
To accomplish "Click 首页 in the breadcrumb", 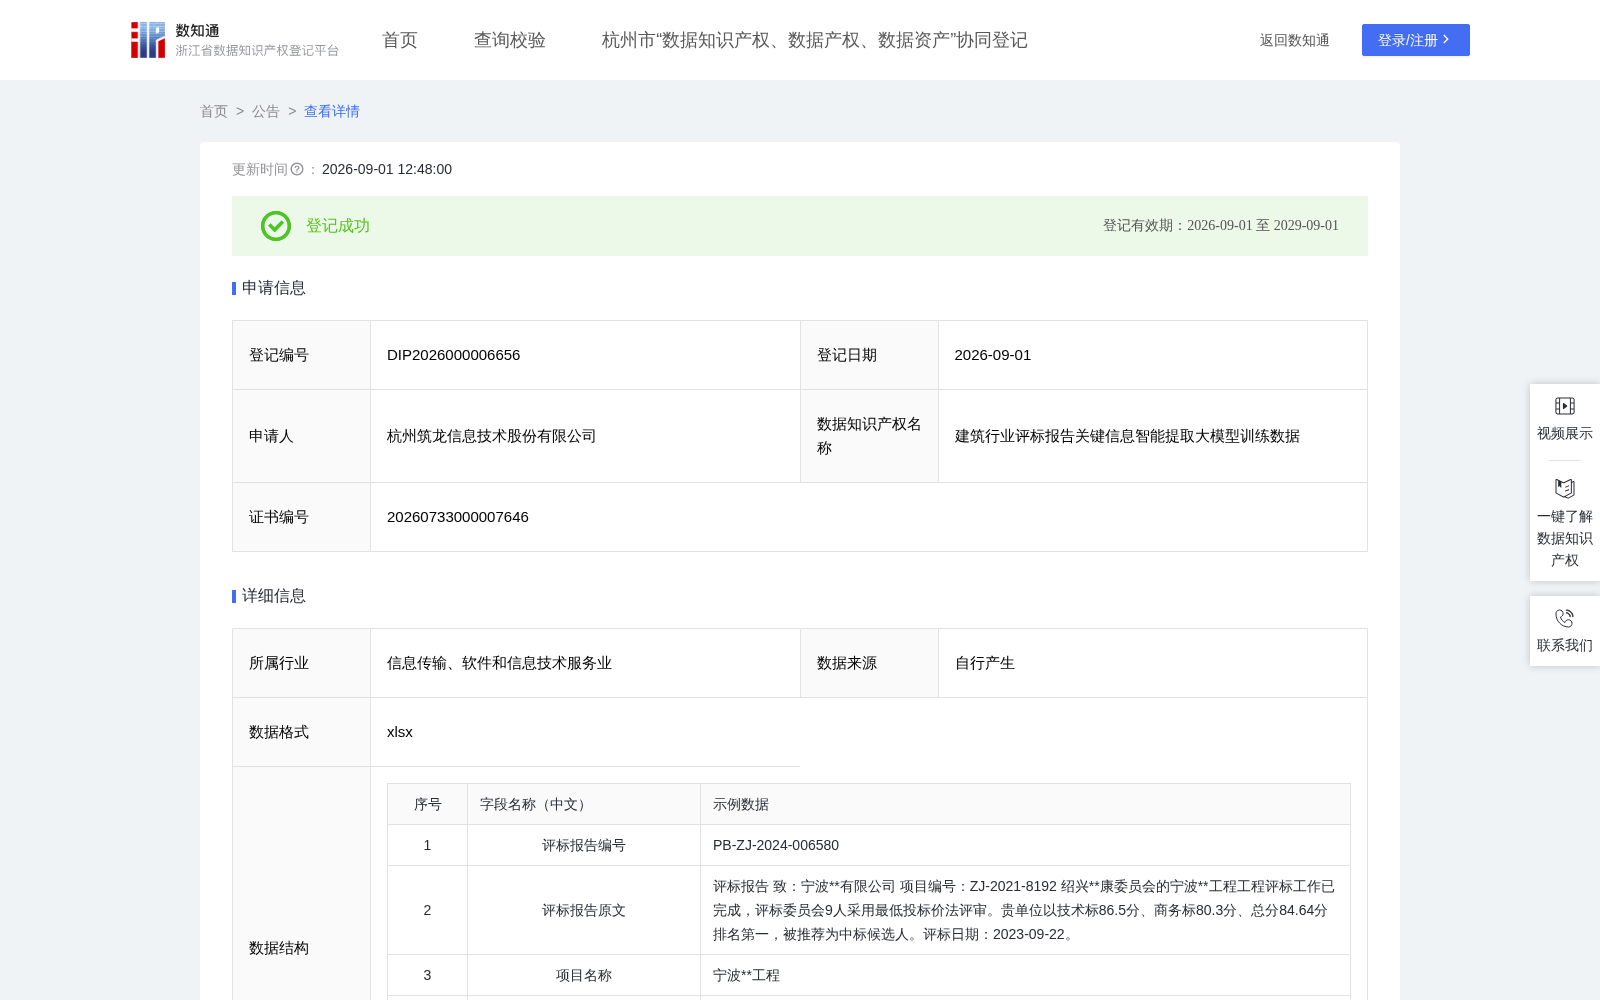I will point(214,111).
